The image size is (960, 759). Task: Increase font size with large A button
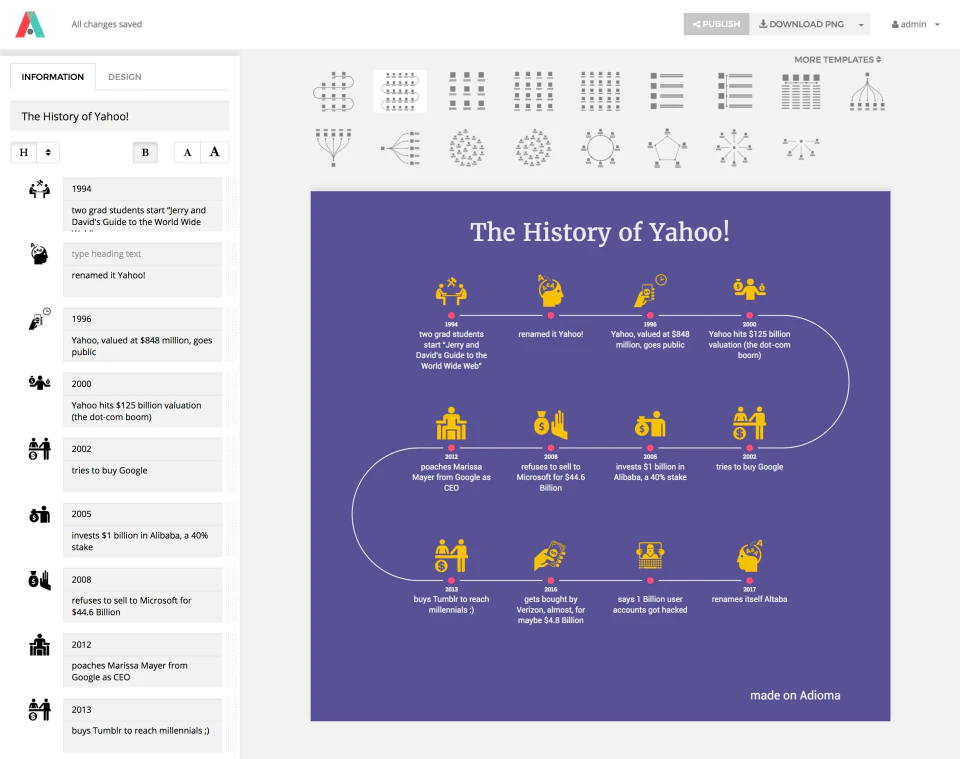[x=214, y=152]
